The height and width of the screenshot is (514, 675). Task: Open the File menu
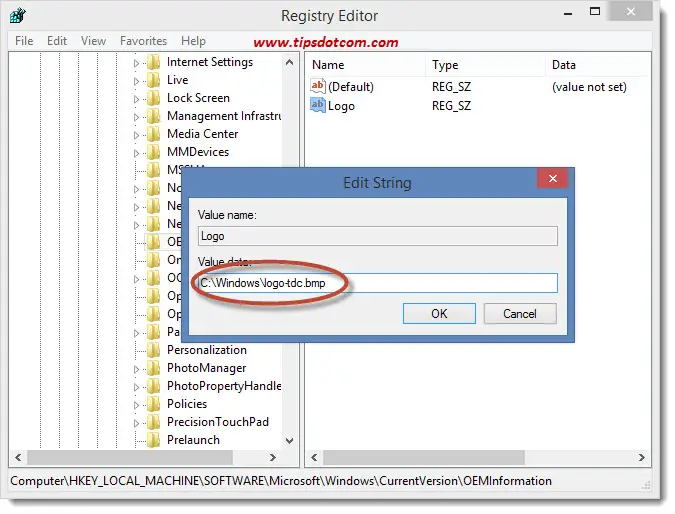pos(24,41)
